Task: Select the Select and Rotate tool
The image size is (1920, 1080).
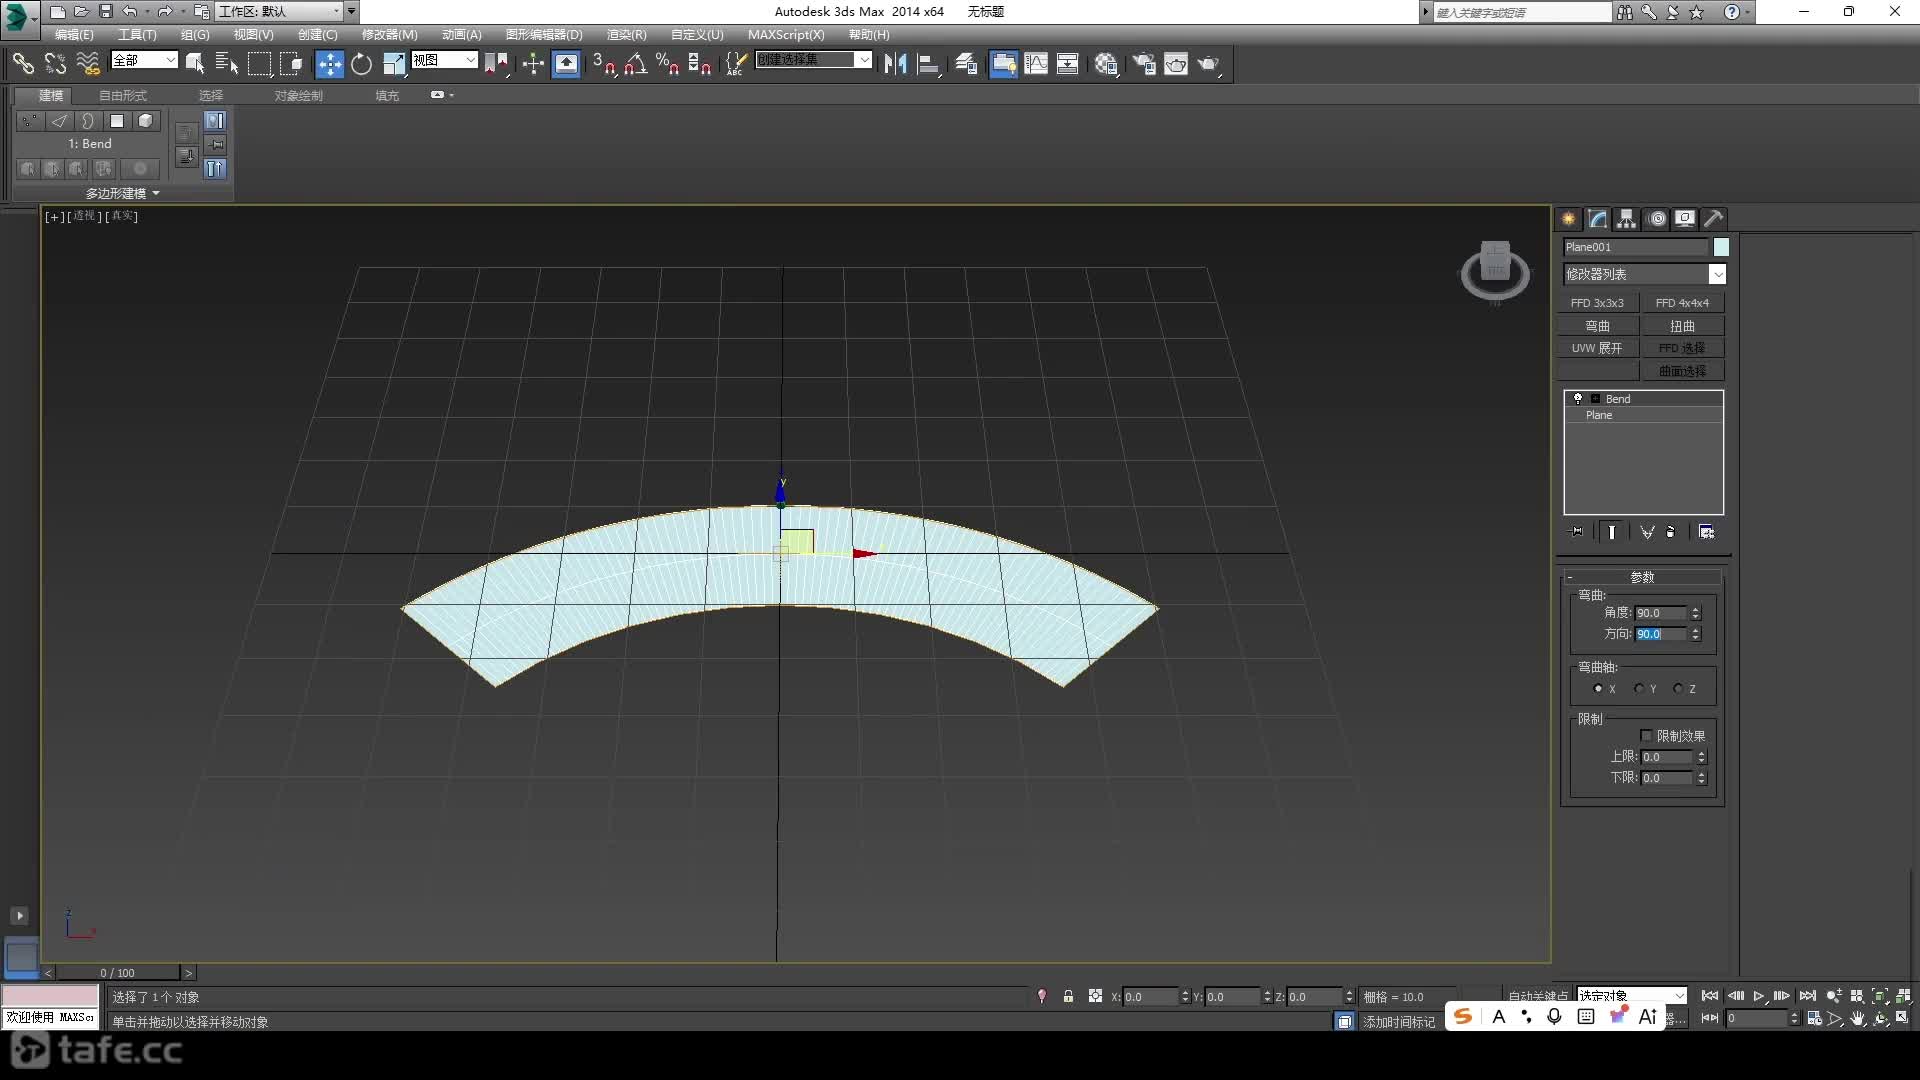Action: click(361, 64)
